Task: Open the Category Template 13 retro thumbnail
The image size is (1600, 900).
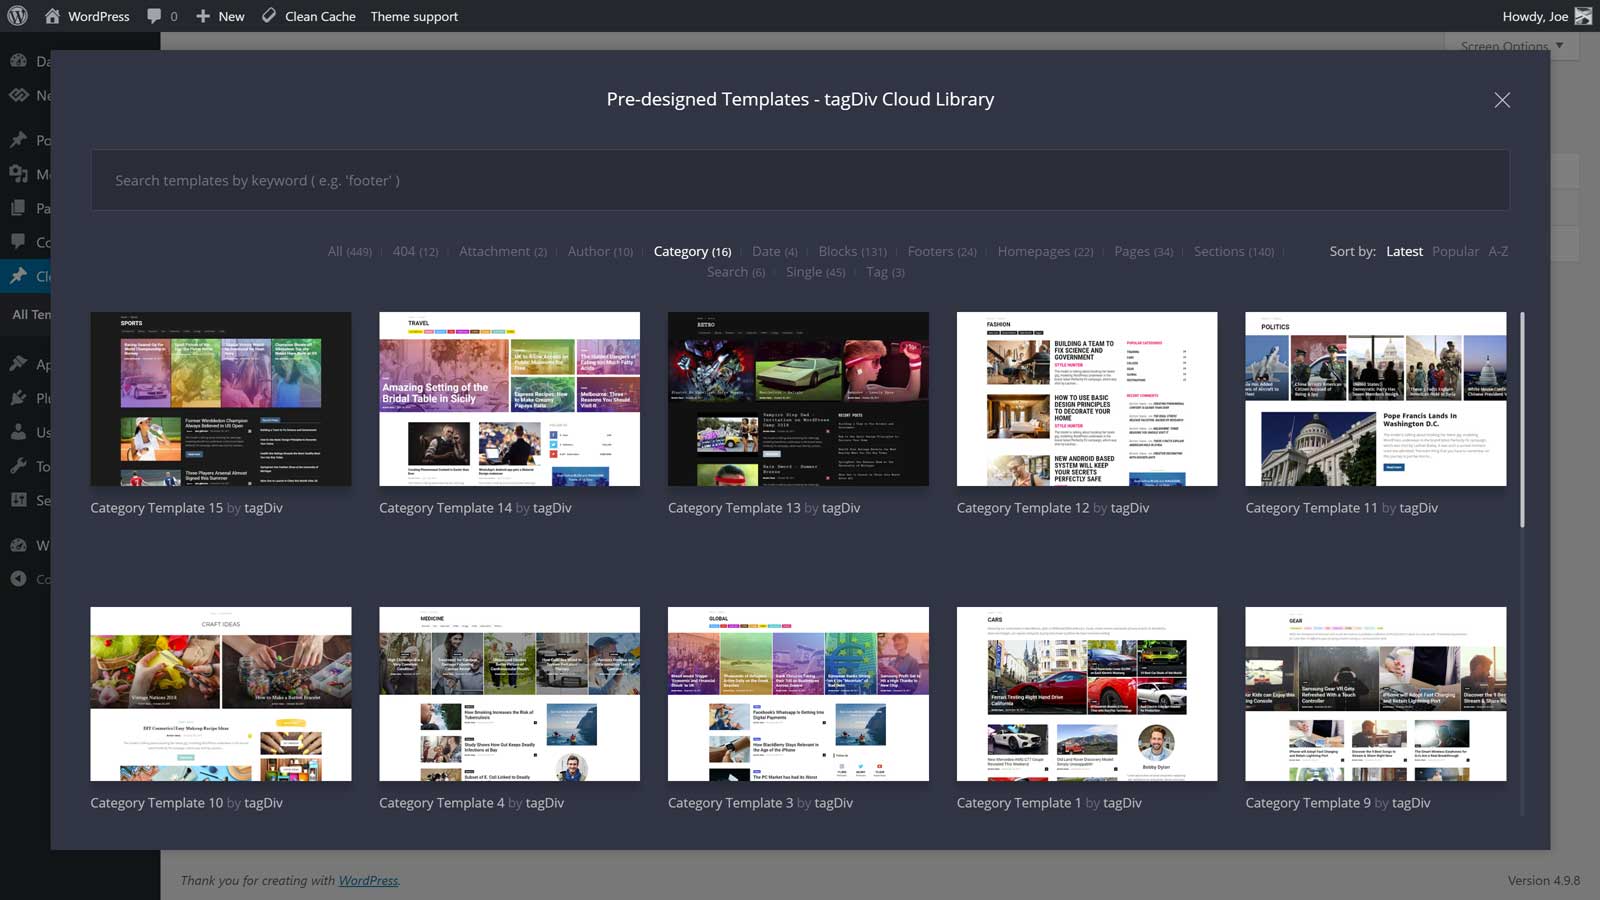Action: [798, 399]
